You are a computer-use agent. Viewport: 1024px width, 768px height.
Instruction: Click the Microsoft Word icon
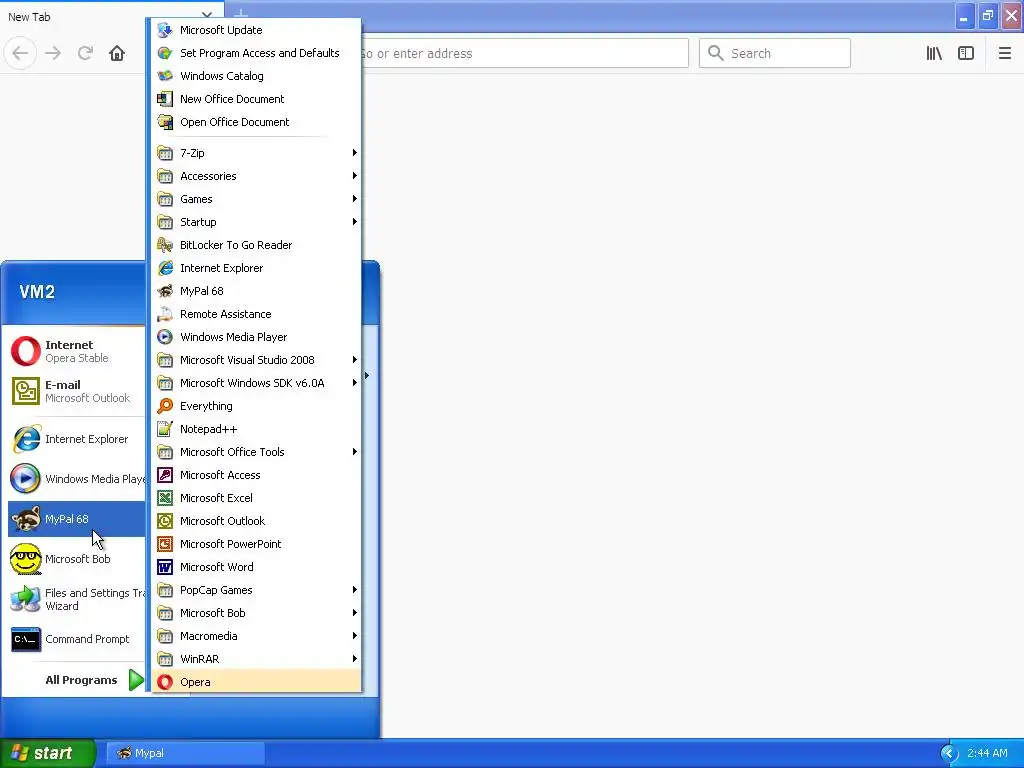165,567
